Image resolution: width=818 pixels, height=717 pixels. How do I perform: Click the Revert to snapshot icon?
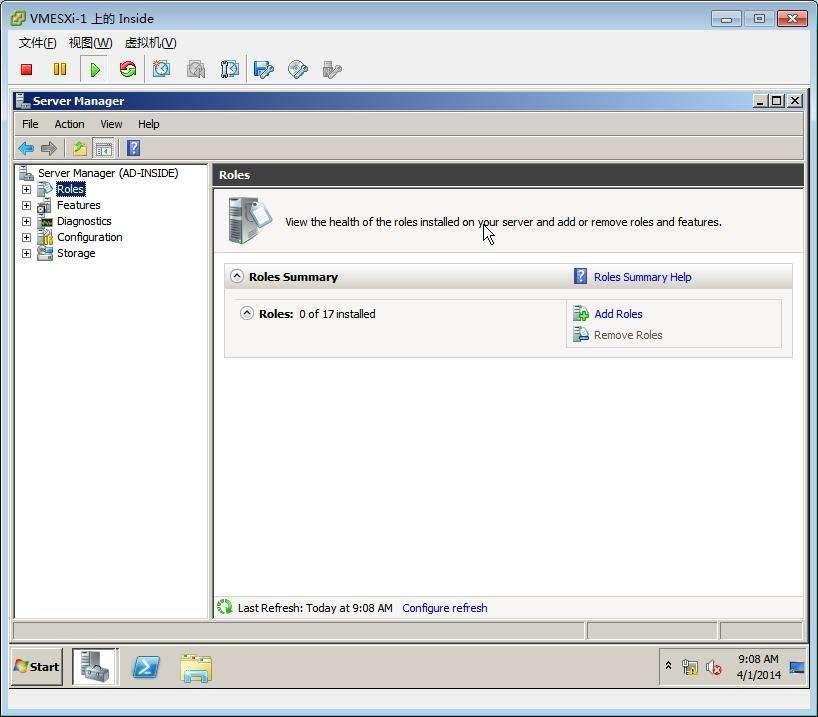[196, 69]
